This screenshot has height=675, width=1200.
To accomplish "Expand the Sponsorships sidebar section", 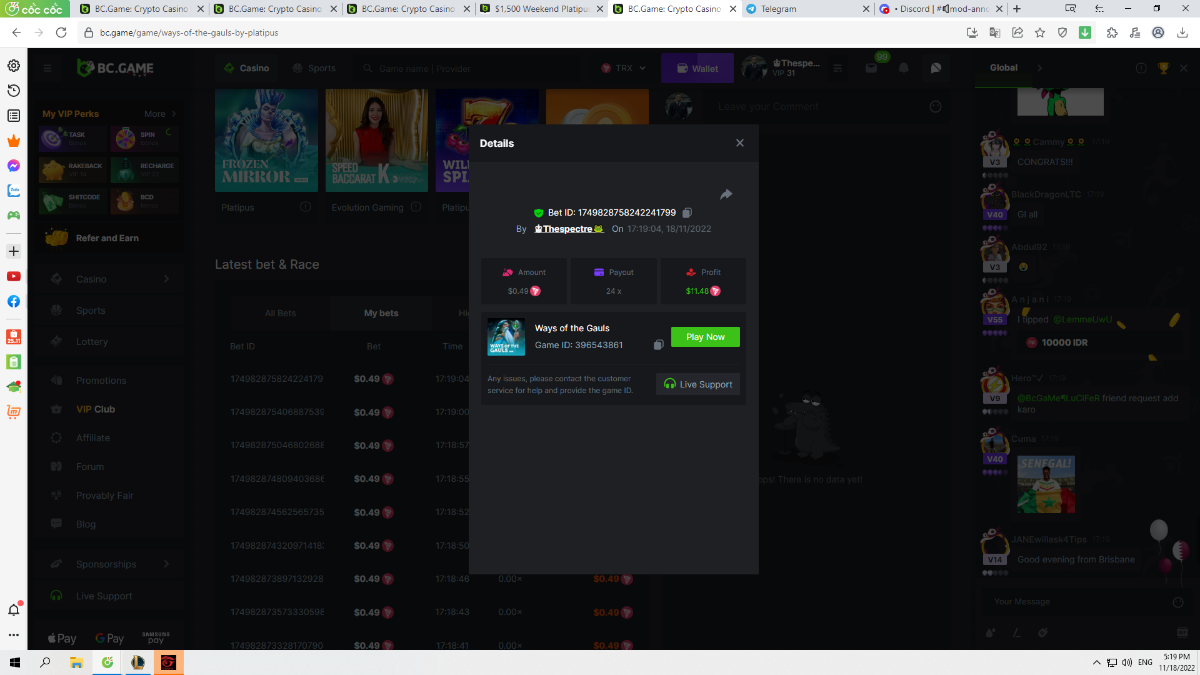I will [x=166, y=564].
